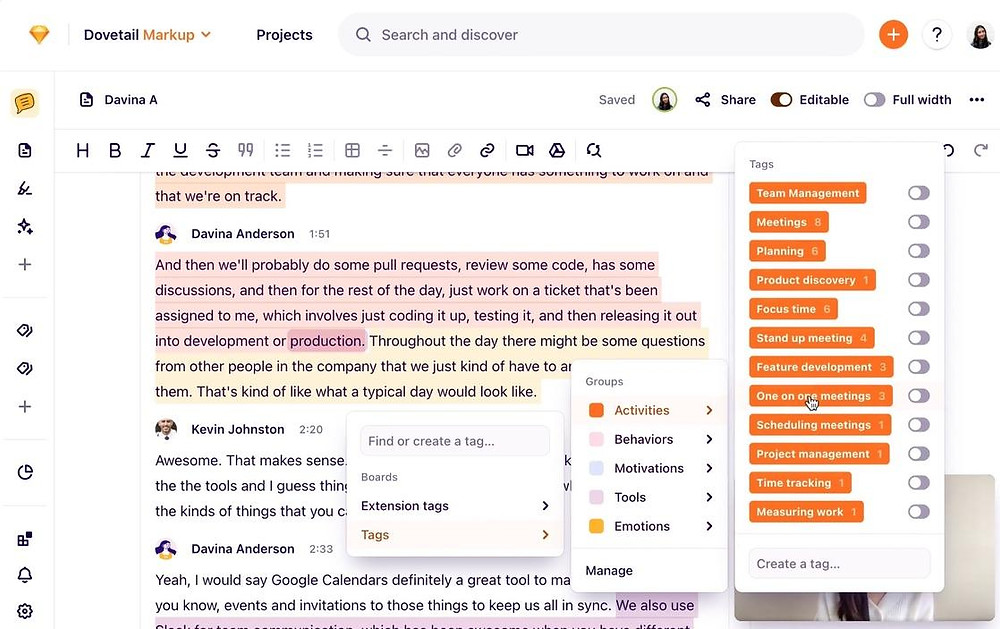Insert a bulleted list
The image size is (1000, 629).
coord(283,151)
